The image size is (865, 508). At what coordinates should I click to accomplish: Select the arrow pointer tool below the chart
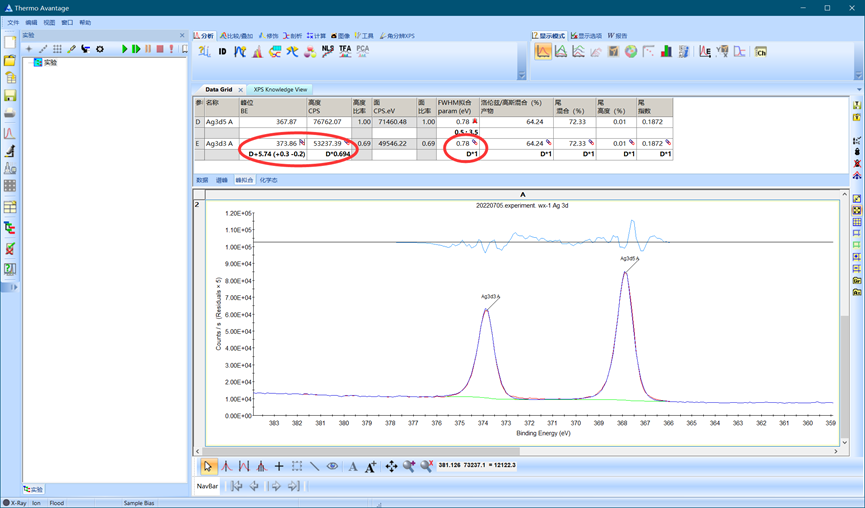coord(208,466)
